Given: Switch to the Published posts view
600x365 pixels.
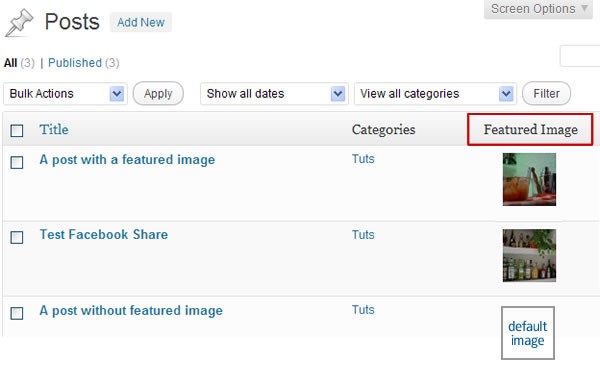Looking at the screenshot, I should (75, 63).
